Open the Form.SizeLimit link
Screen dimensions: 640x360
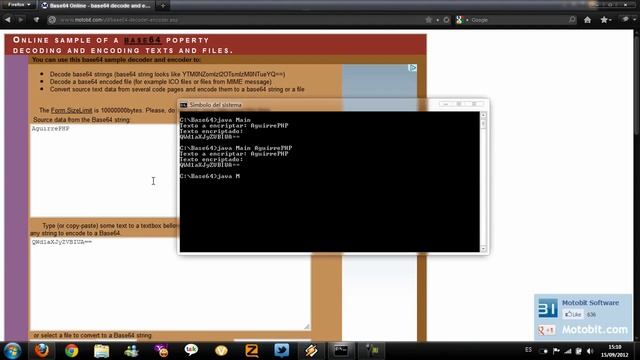71,110
